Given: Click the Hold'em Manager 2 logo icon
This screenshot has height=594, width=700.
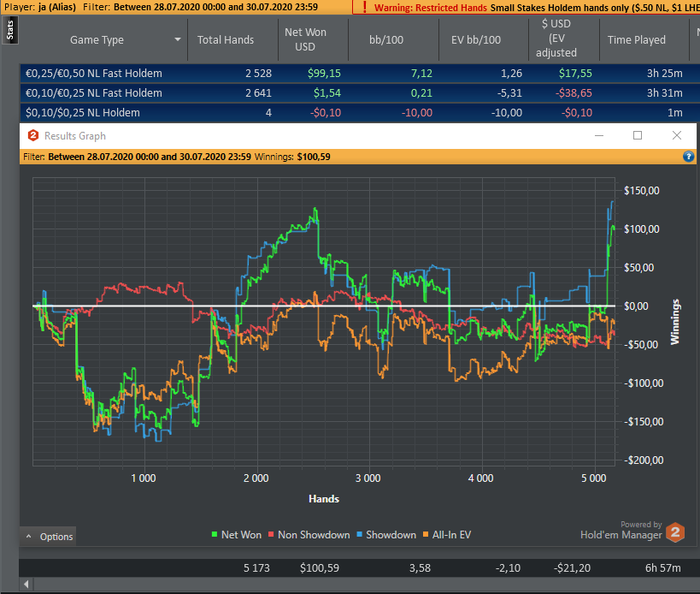Looking at the screenshot, I should tap(675, 532).
